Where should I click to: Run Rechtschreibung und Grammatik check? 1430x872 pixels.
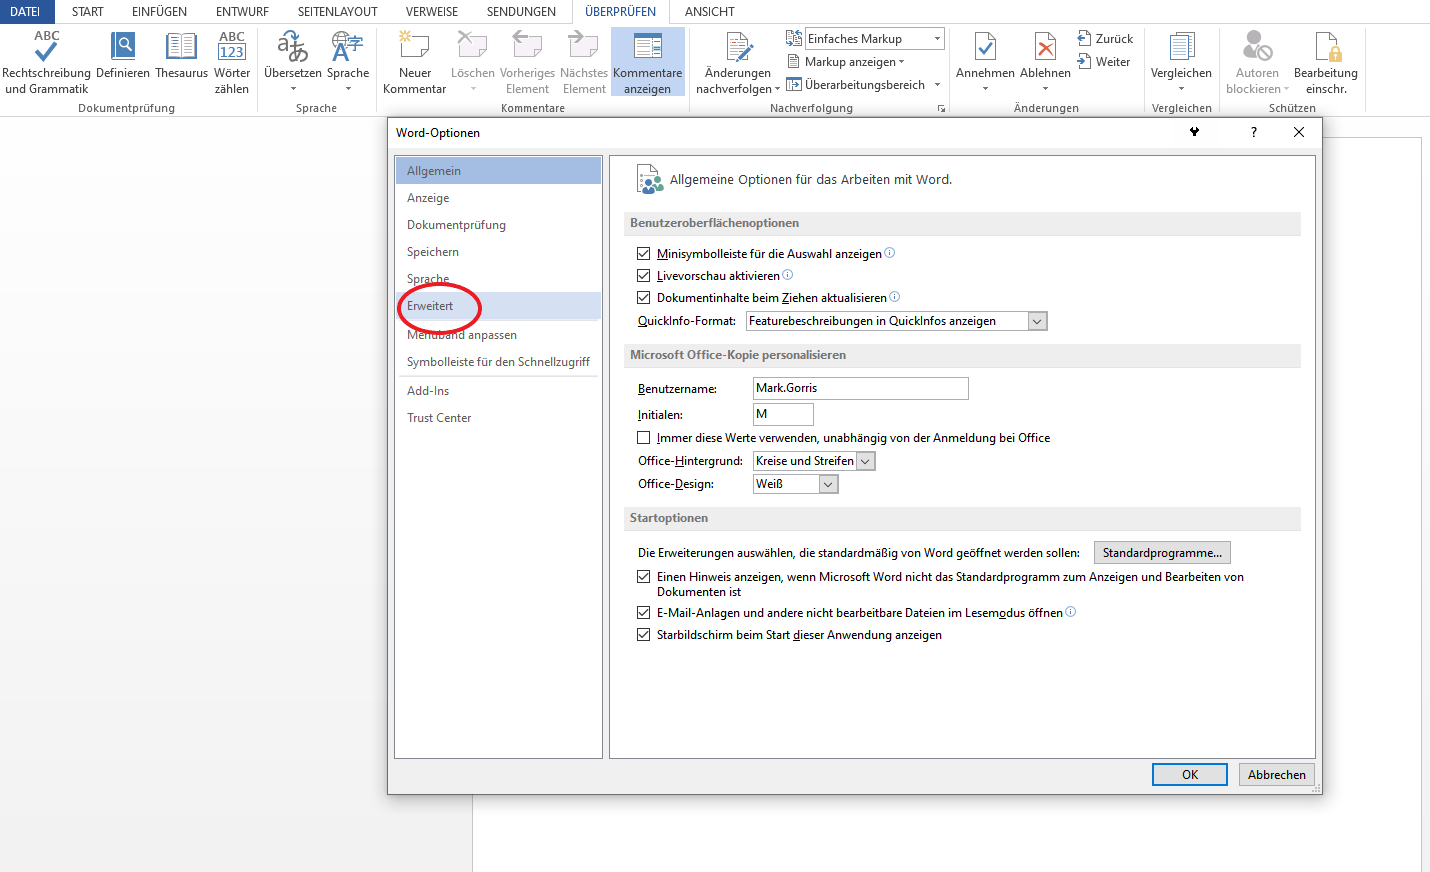46,62
